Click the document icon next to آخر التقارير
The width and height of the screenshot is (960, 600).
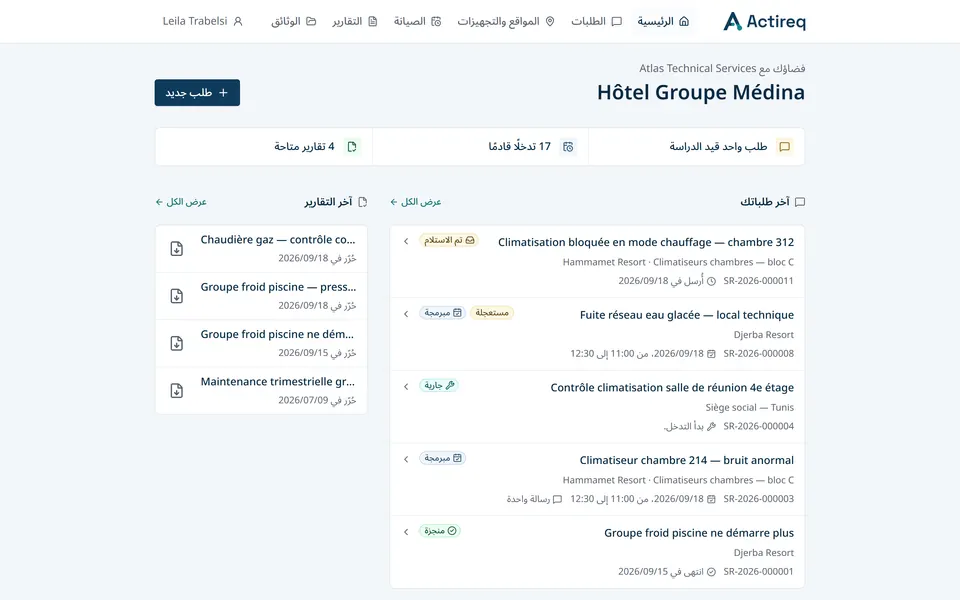[x=362, y=202]
